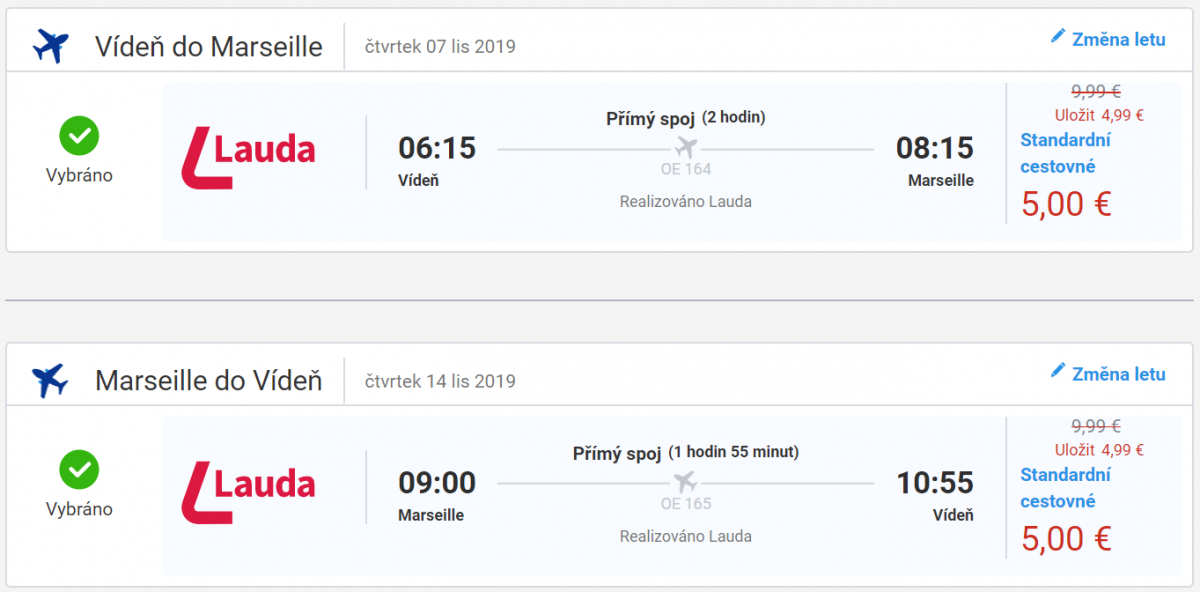Screen dimensions: 1200x592
Task: Click the čtvrtek 14 lis 2019 date
Action: (440, 381)
